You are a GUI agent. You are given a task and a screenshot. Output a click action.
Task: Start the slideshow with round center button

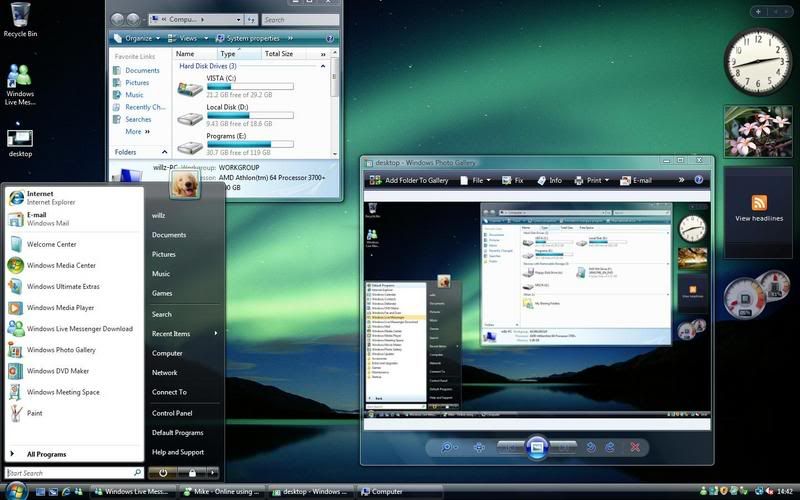coord(537,447)
